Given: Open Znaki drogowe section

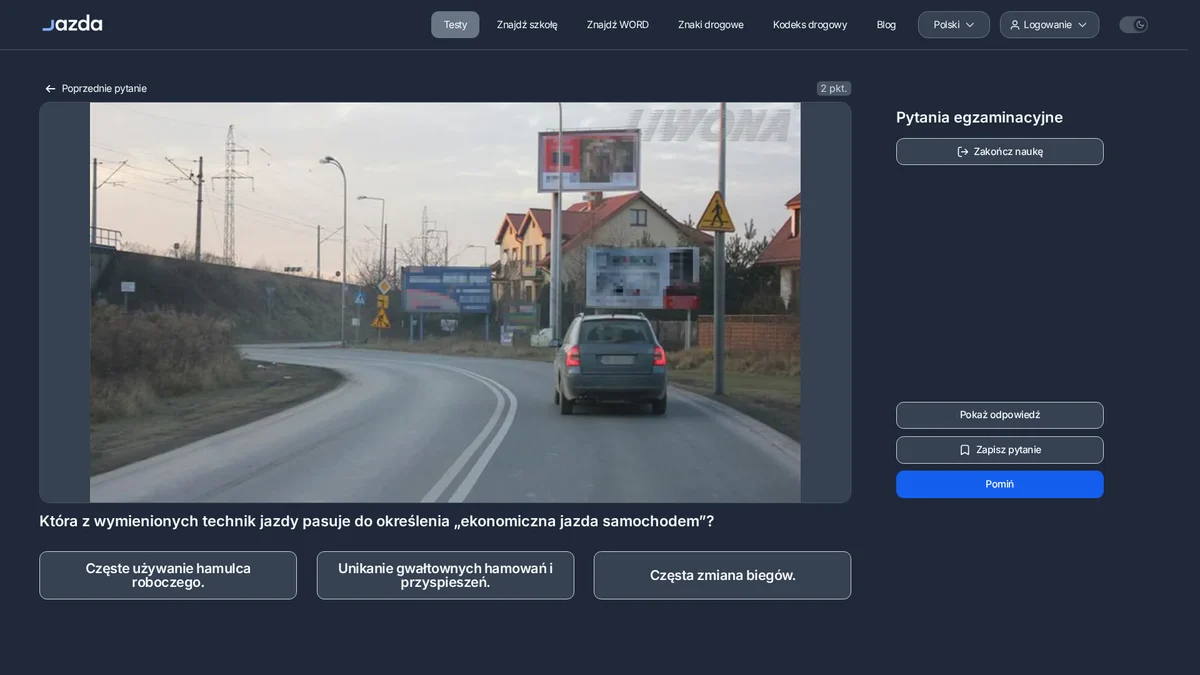Looking at the screenshot, I should [711, 25].
